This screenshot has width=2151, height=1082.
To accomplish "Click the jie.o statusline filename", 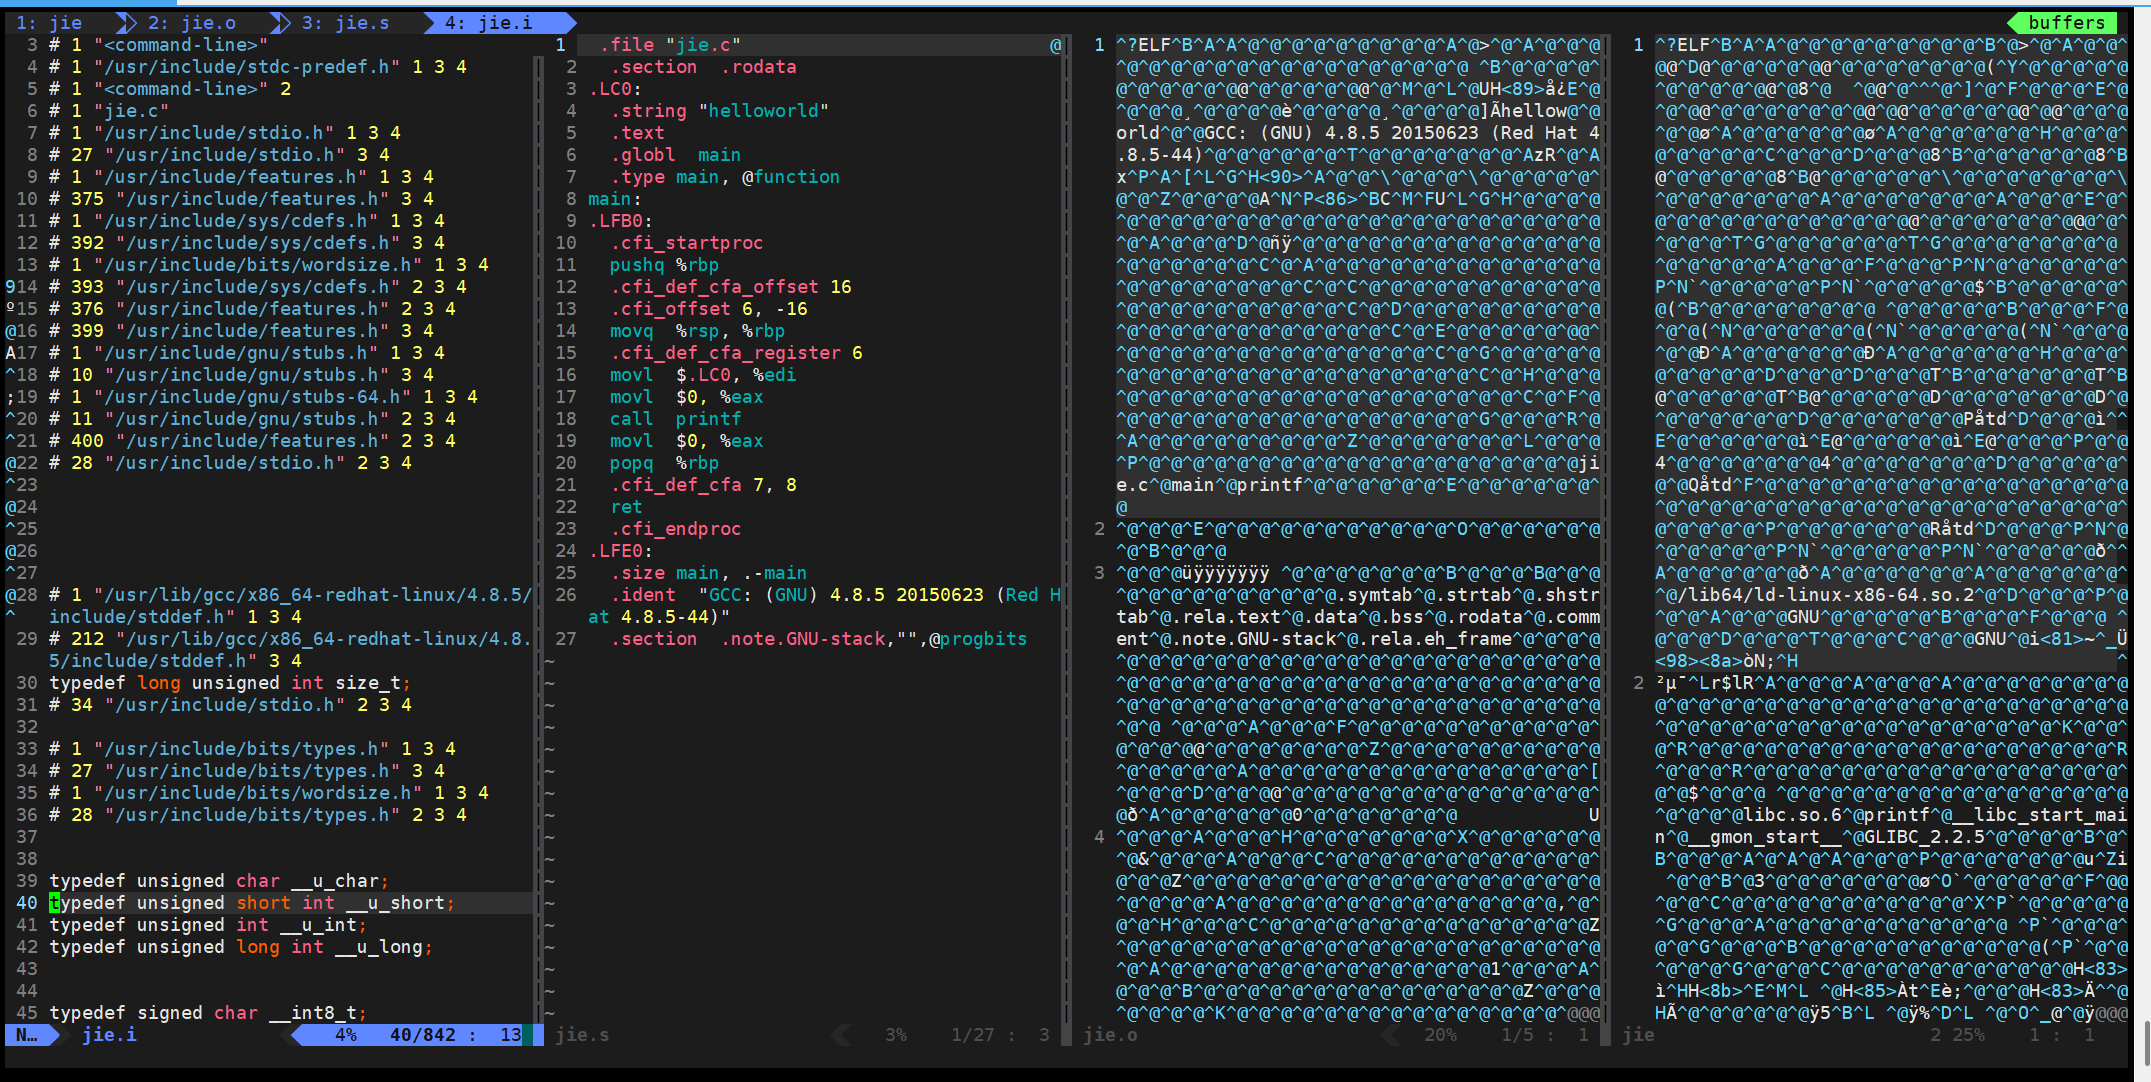I will pyautogui.click(x=1110, y=1035).
